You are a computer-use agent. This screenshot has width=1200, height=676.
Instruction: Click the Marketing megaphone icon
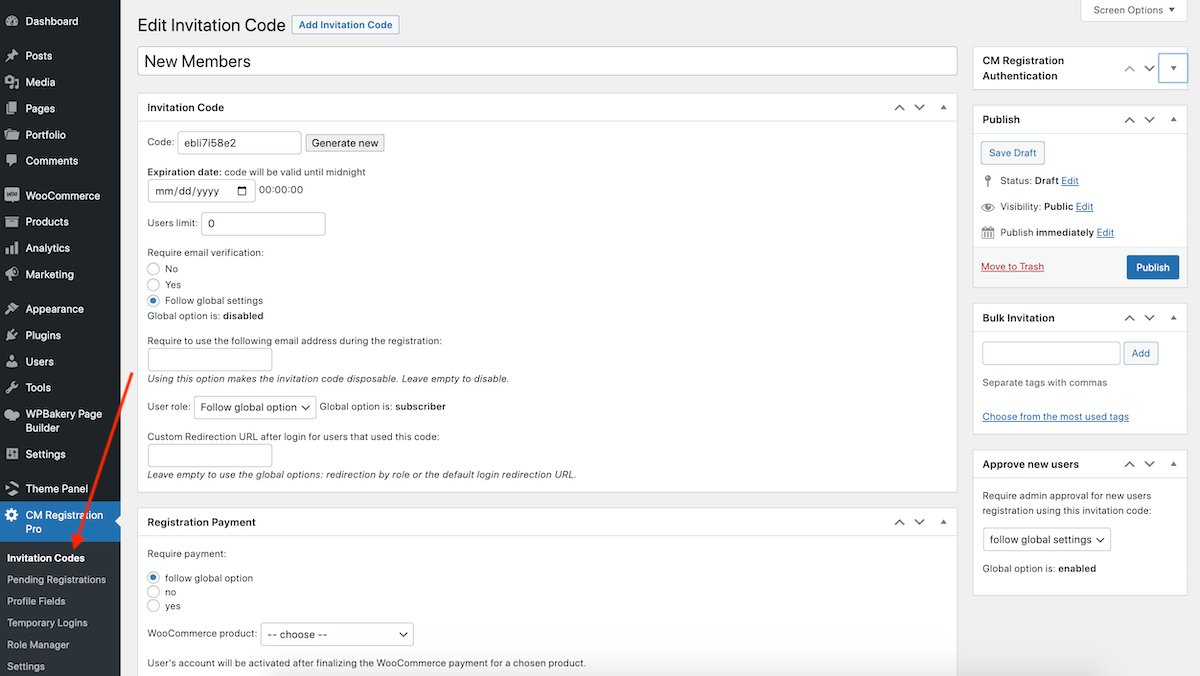coord(12,274)
